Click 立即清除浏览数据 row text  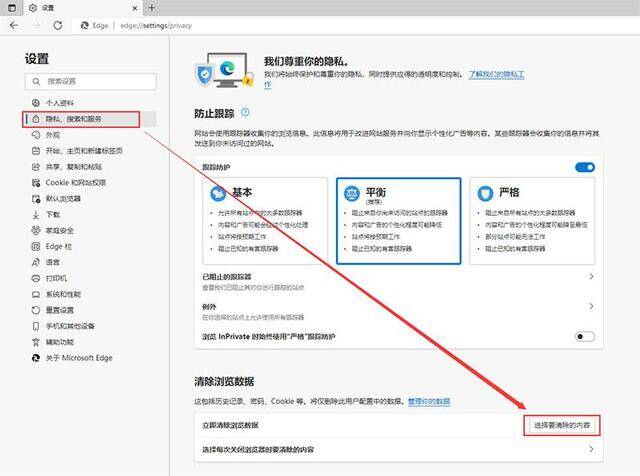pos(230,425)
